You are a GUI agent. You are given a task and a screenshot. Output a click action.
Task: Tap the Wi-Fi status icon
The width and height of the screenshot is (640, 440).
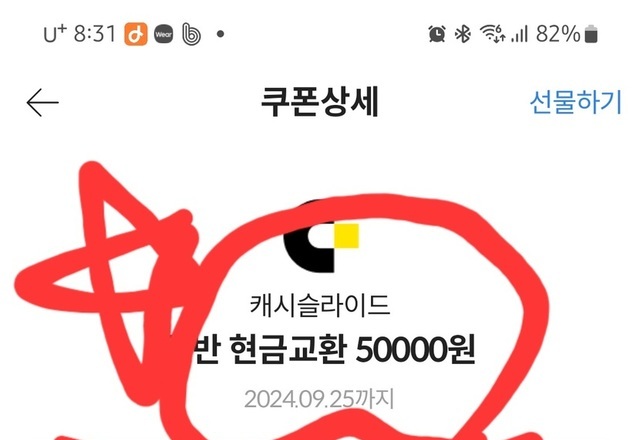point(493,33)
